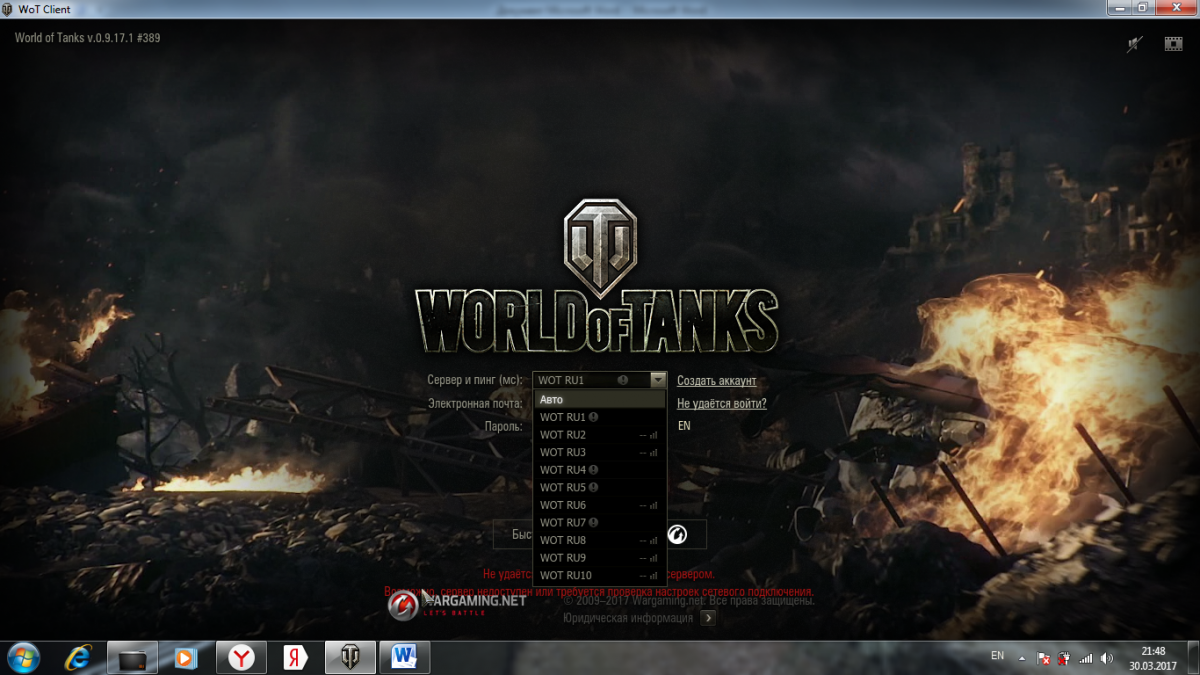Open the Создать аккаунт link
The height and width of the screenshot is (675, 1200).
click(717, 381)
